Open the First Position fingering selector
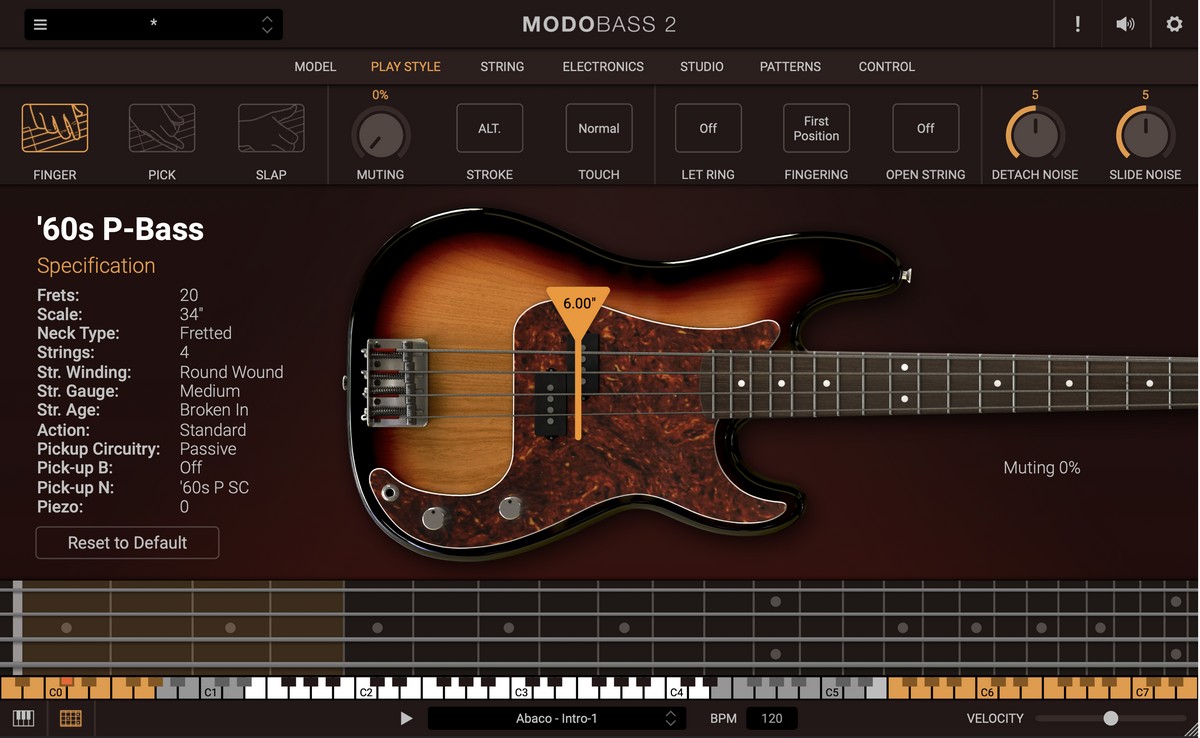The width and height of the screenshot is (1200, 738). (816, 128)
